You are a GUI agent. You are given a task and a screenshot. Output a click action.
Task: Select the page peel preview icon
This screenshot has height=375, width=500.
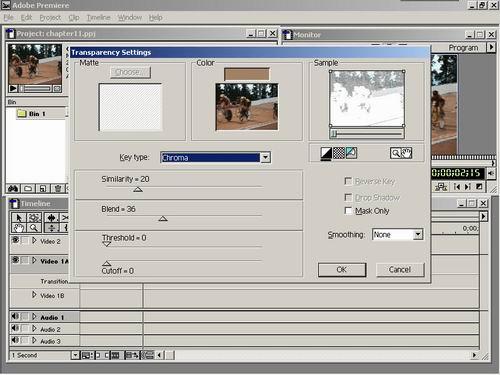click(351, 153)
